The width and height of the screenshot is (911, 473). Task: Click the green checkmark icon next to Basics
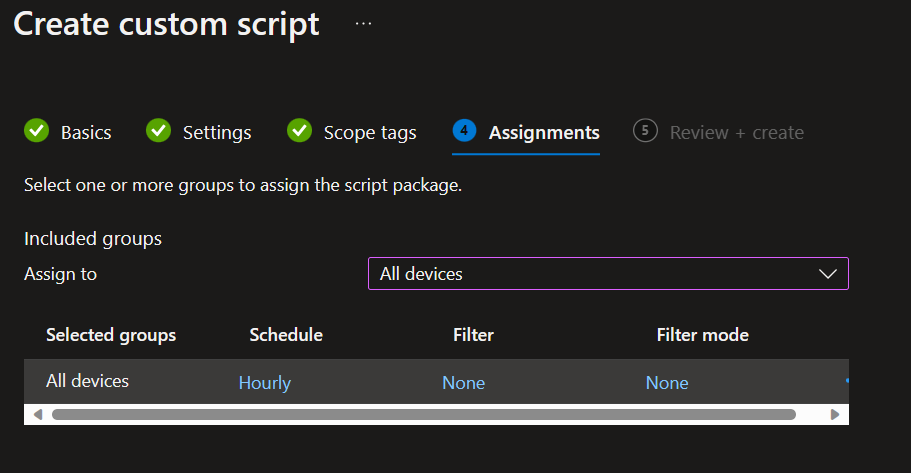click(36, 131)
